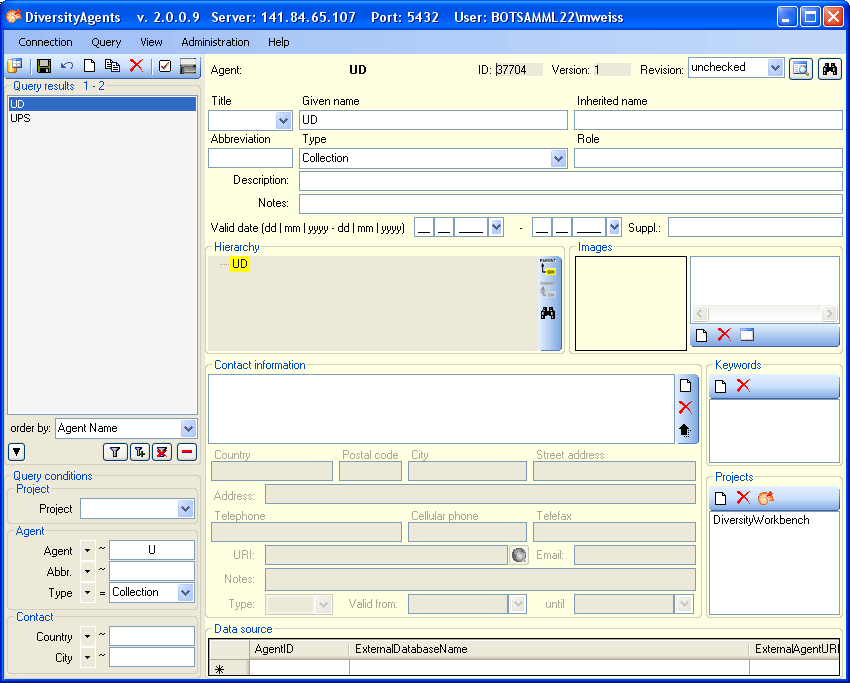Open the Query menu
The width and height of the screenshot is (850, 683).
[106, 42]
